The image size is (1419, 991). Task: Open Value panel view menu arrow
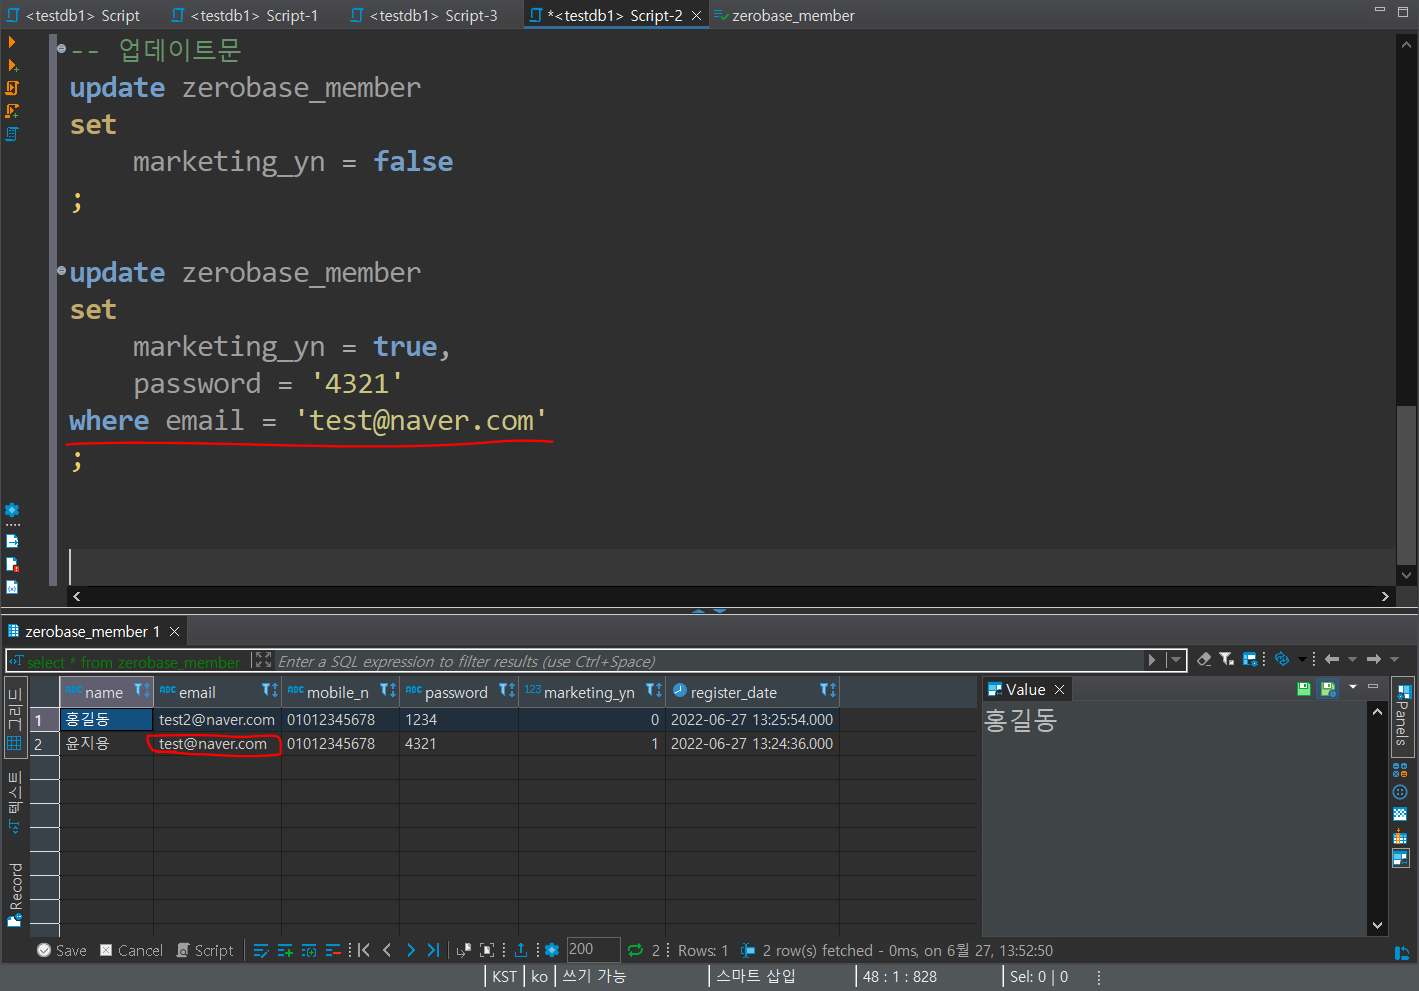(1353, 687)
